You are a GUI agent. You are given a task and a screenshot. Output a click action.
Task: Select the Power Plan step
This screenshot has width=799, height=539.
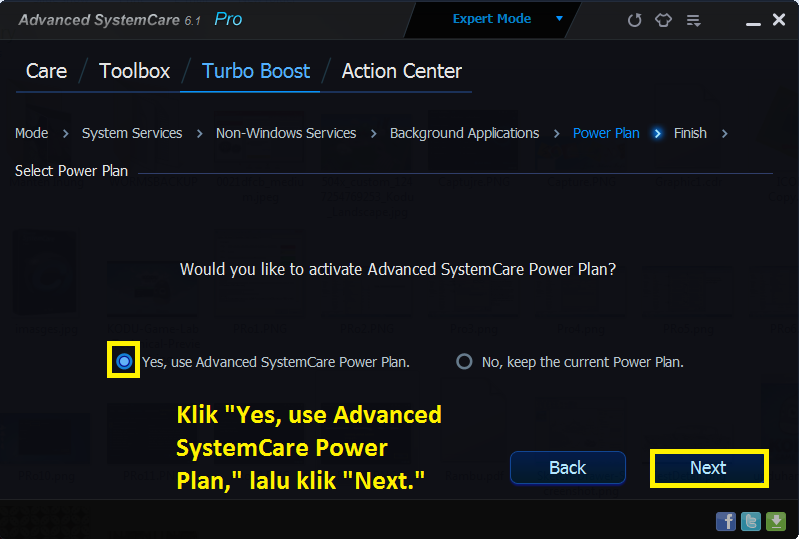(606, 133)
